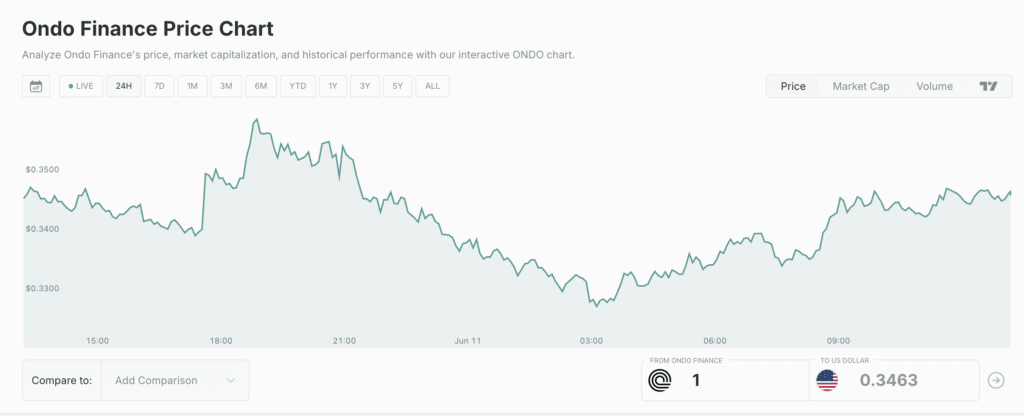
Task: Switch to the Market Cap chart
Action: pyautogui.click(x=861, y=86)
